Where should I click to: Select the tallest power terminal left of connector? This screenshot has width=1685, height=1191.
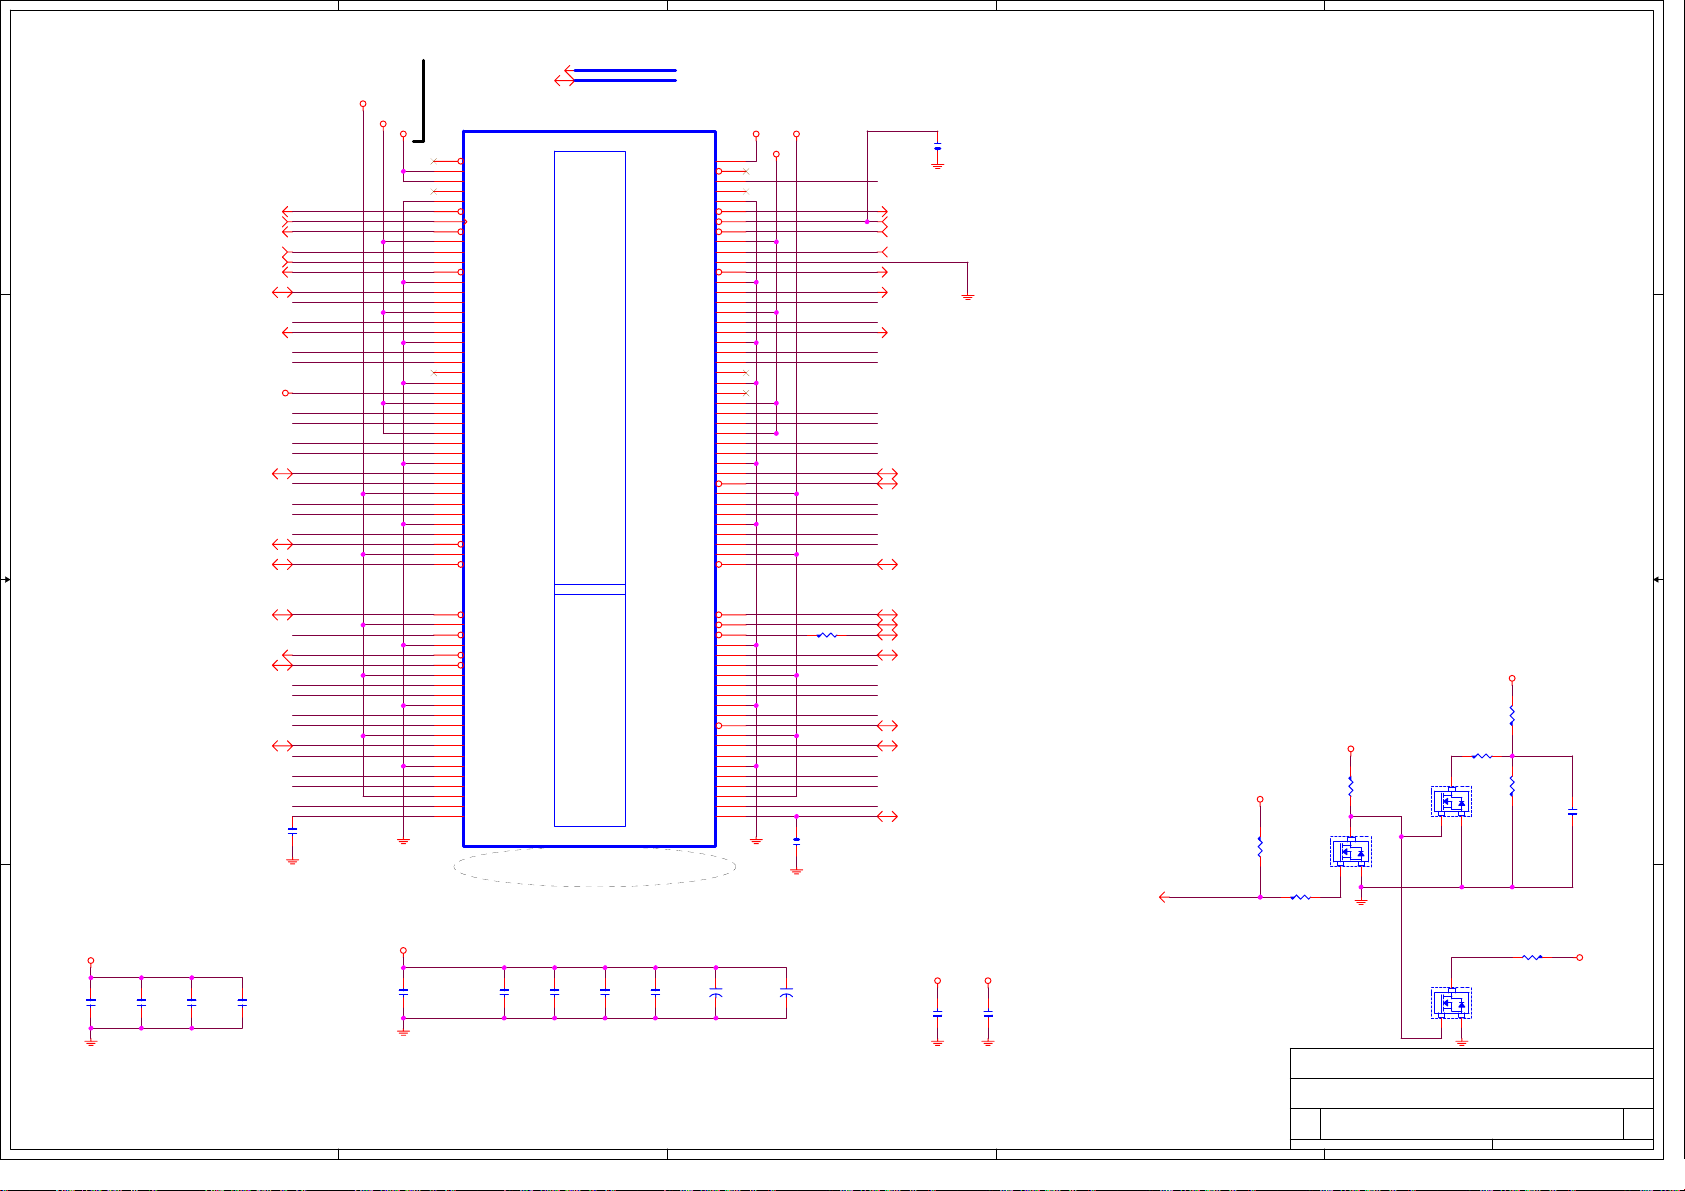click(x=363, y=104)
